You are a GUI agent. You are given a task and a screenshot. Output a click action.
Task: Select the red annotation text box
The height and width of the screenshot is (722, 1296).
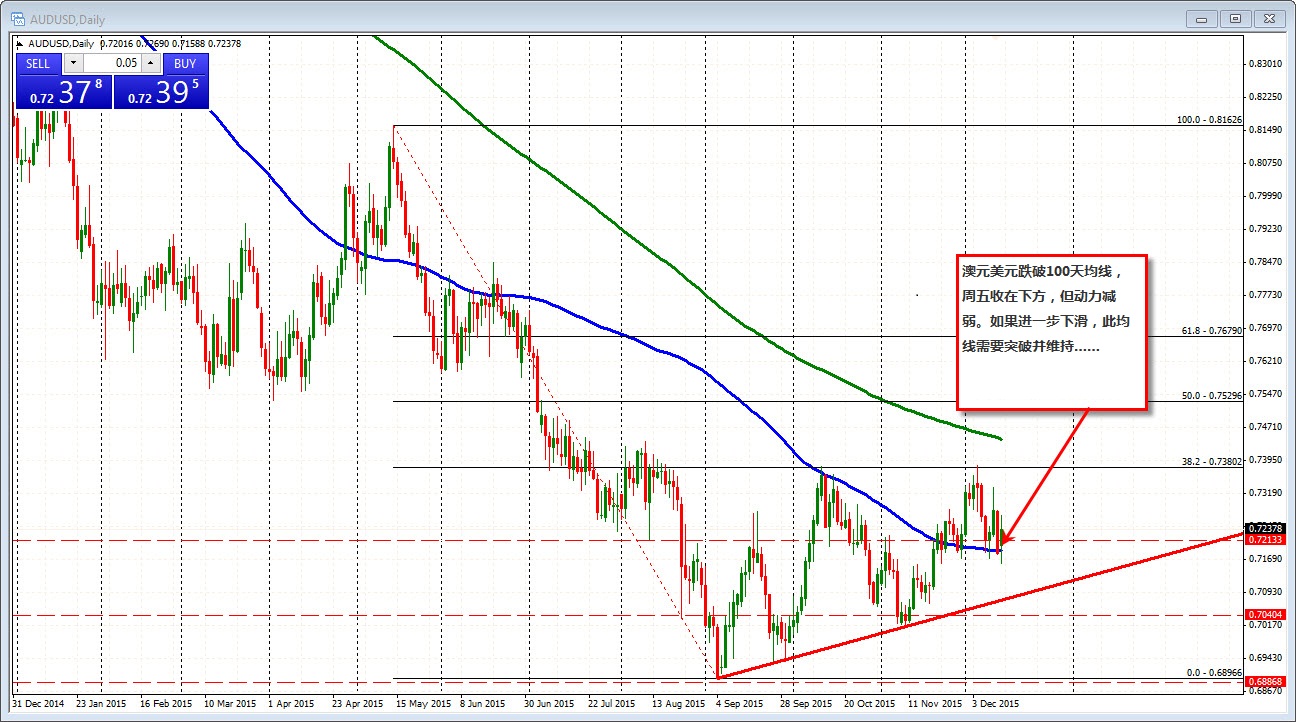pos(1051,331)
